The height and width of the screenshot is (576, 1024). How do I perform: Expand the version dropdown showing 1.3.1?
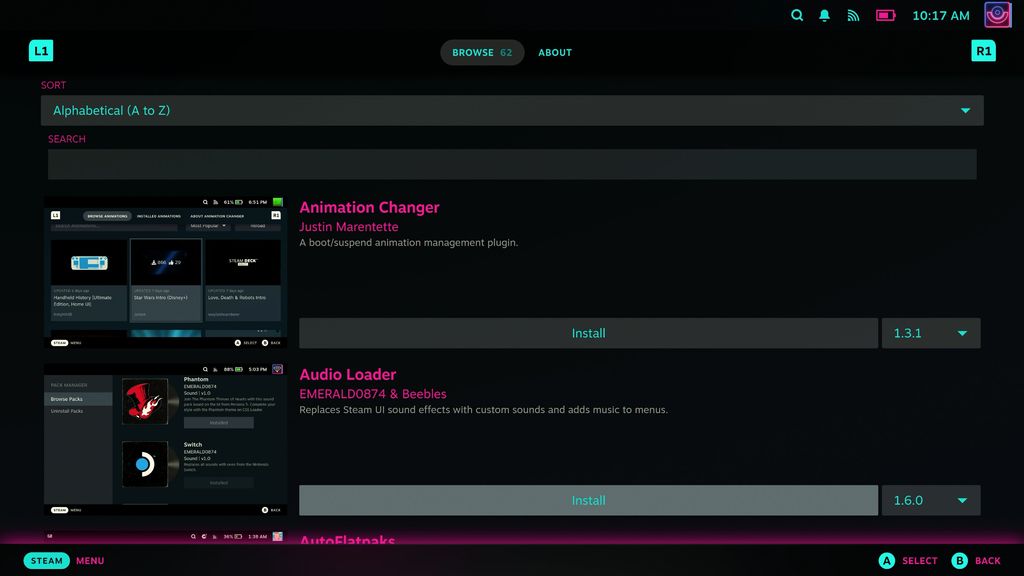tap(930, 333)
